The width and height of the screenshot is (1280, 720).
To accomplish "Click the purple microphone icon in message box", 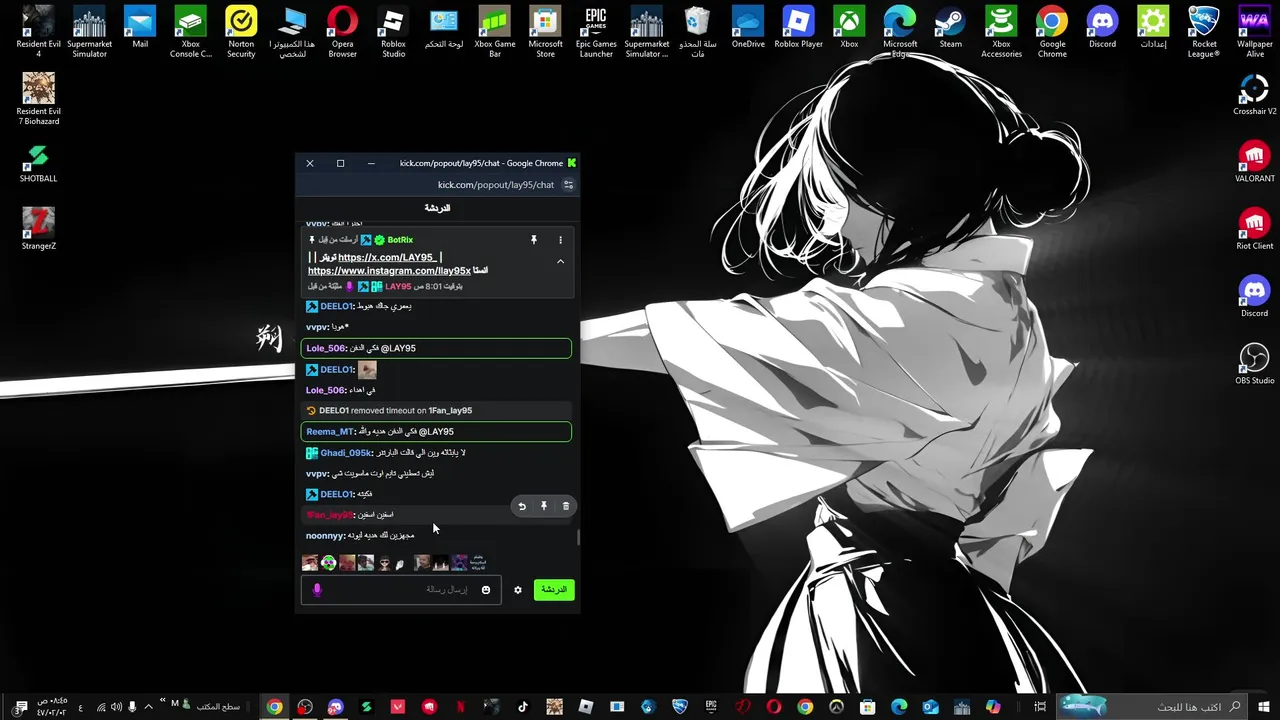I will [x=317, y=590].
